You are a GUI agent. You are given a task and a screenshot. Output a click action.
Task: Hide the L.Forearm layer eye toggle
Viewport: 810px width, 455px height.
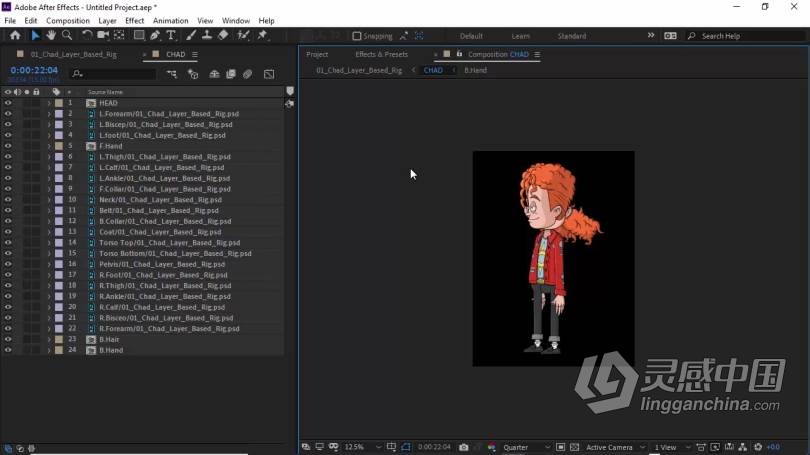click(x=8, y=114)
